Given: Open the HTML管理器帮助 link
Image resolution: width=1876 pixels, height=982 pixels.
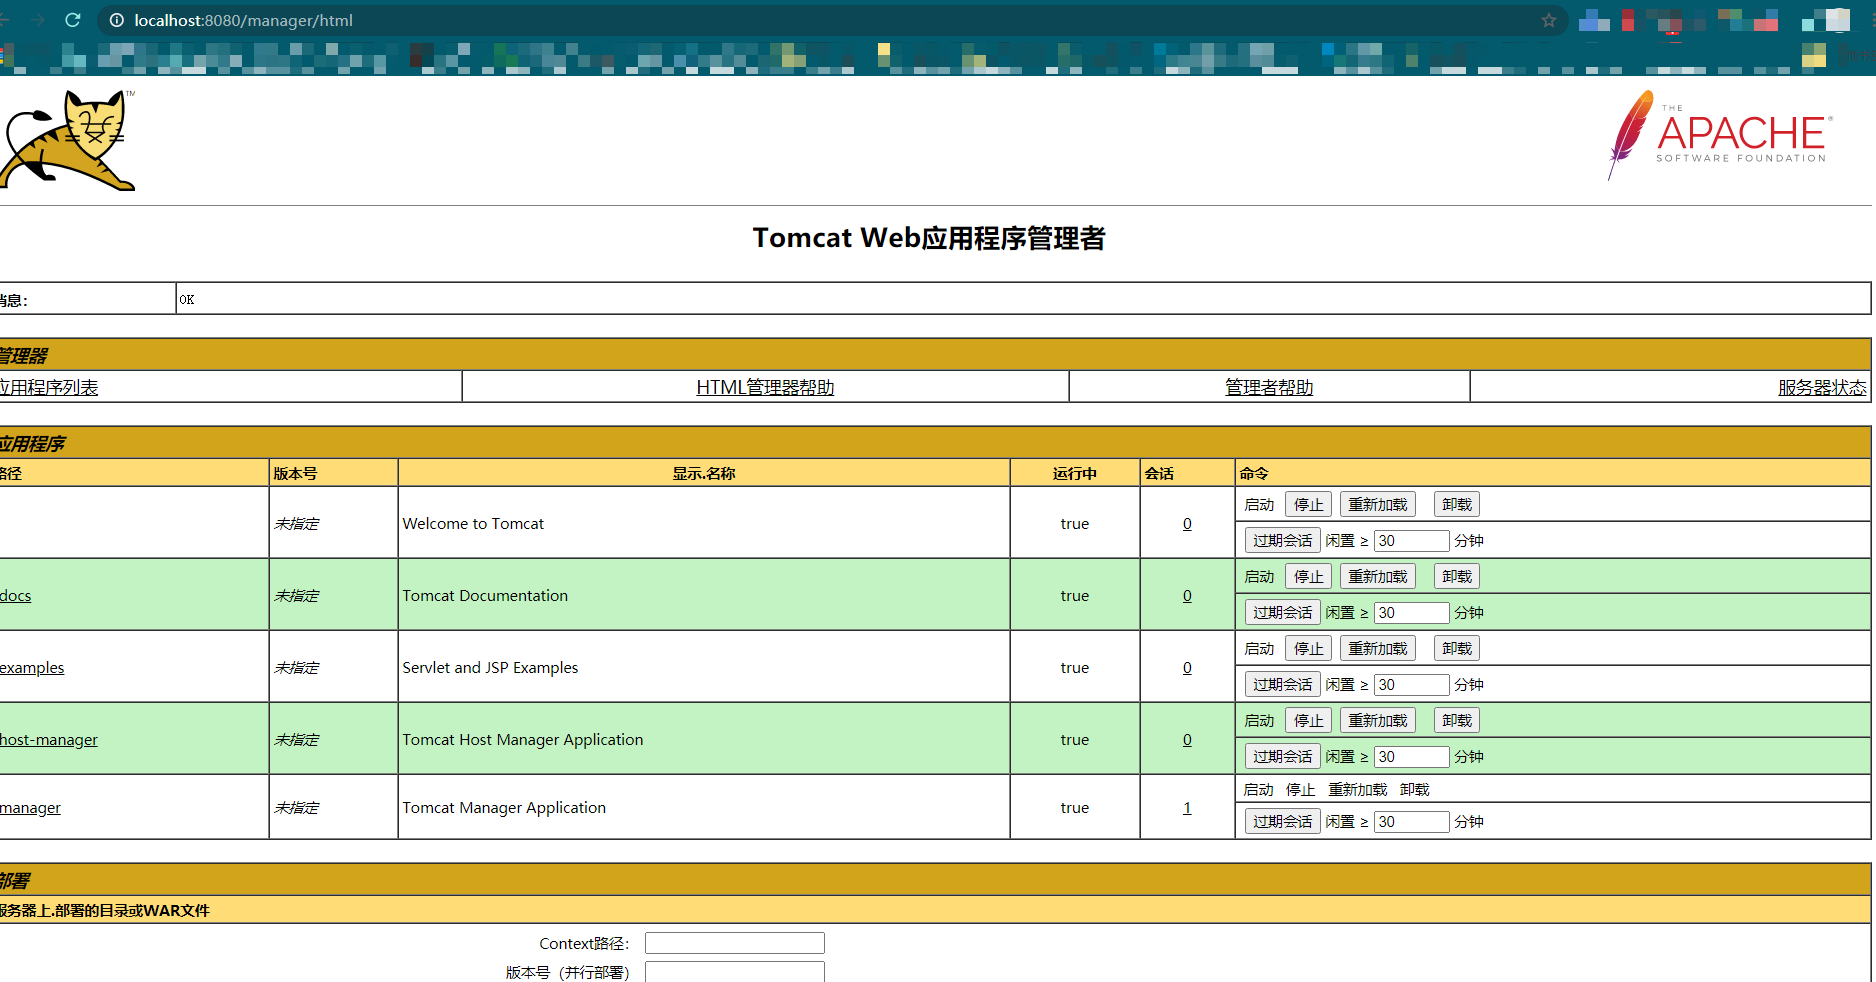Looking at the screenshot, I should pyautogui.click(x=765, y=387).
